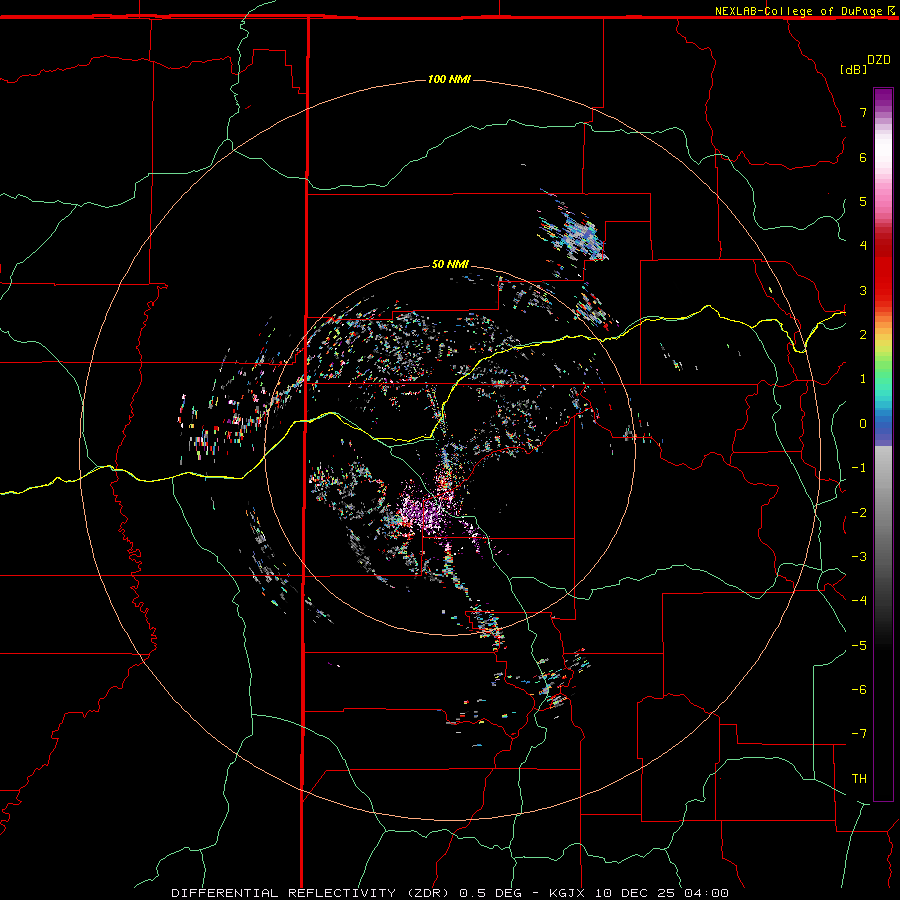Click the -7 value on color scale
Viewport: 900px width, 900px height.
(x=859, y=734)
